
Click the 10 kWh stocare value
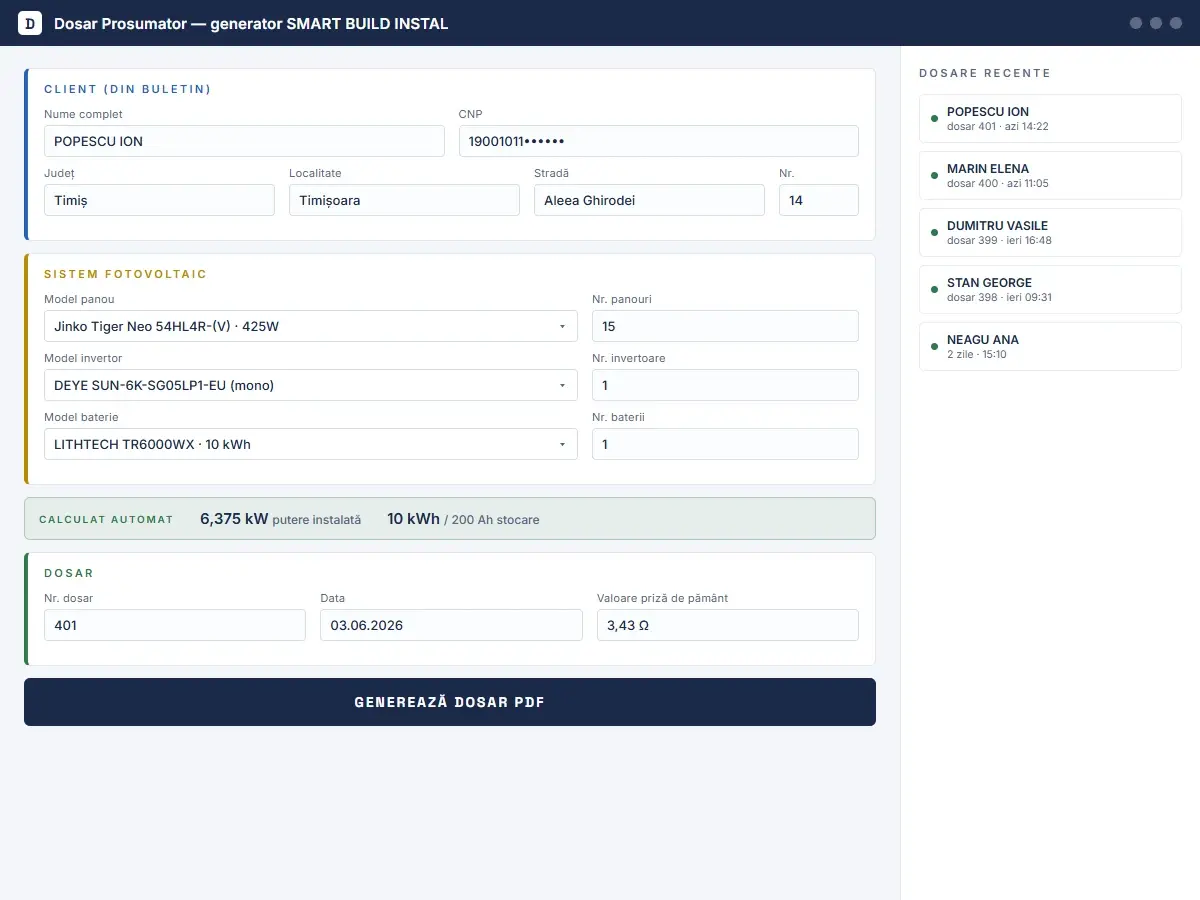click(463, 519)
